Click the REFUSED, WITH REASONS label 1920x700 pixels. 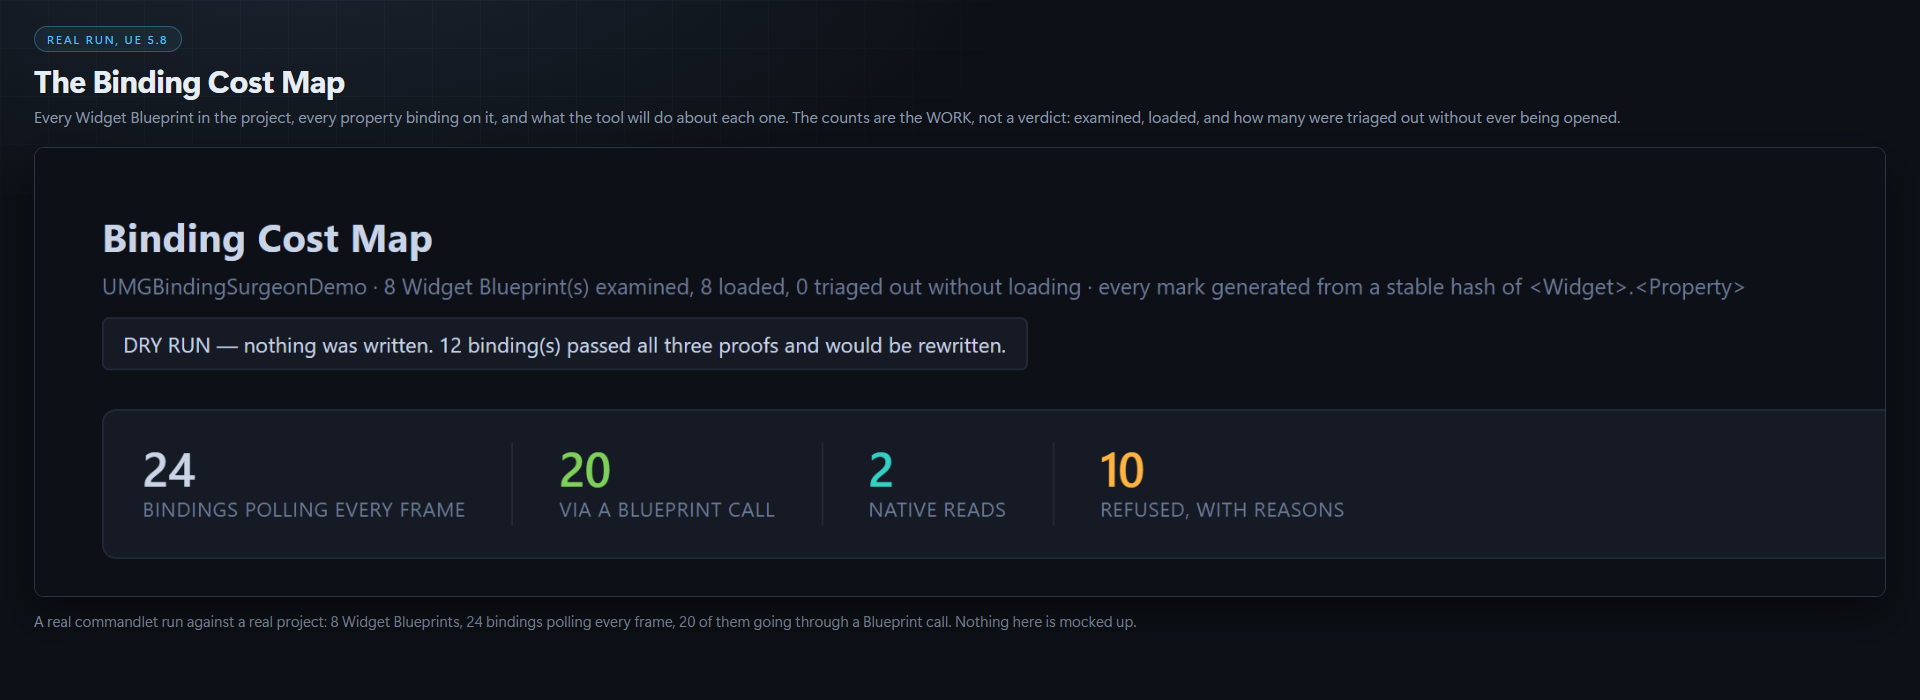(x=1222, y=510)
